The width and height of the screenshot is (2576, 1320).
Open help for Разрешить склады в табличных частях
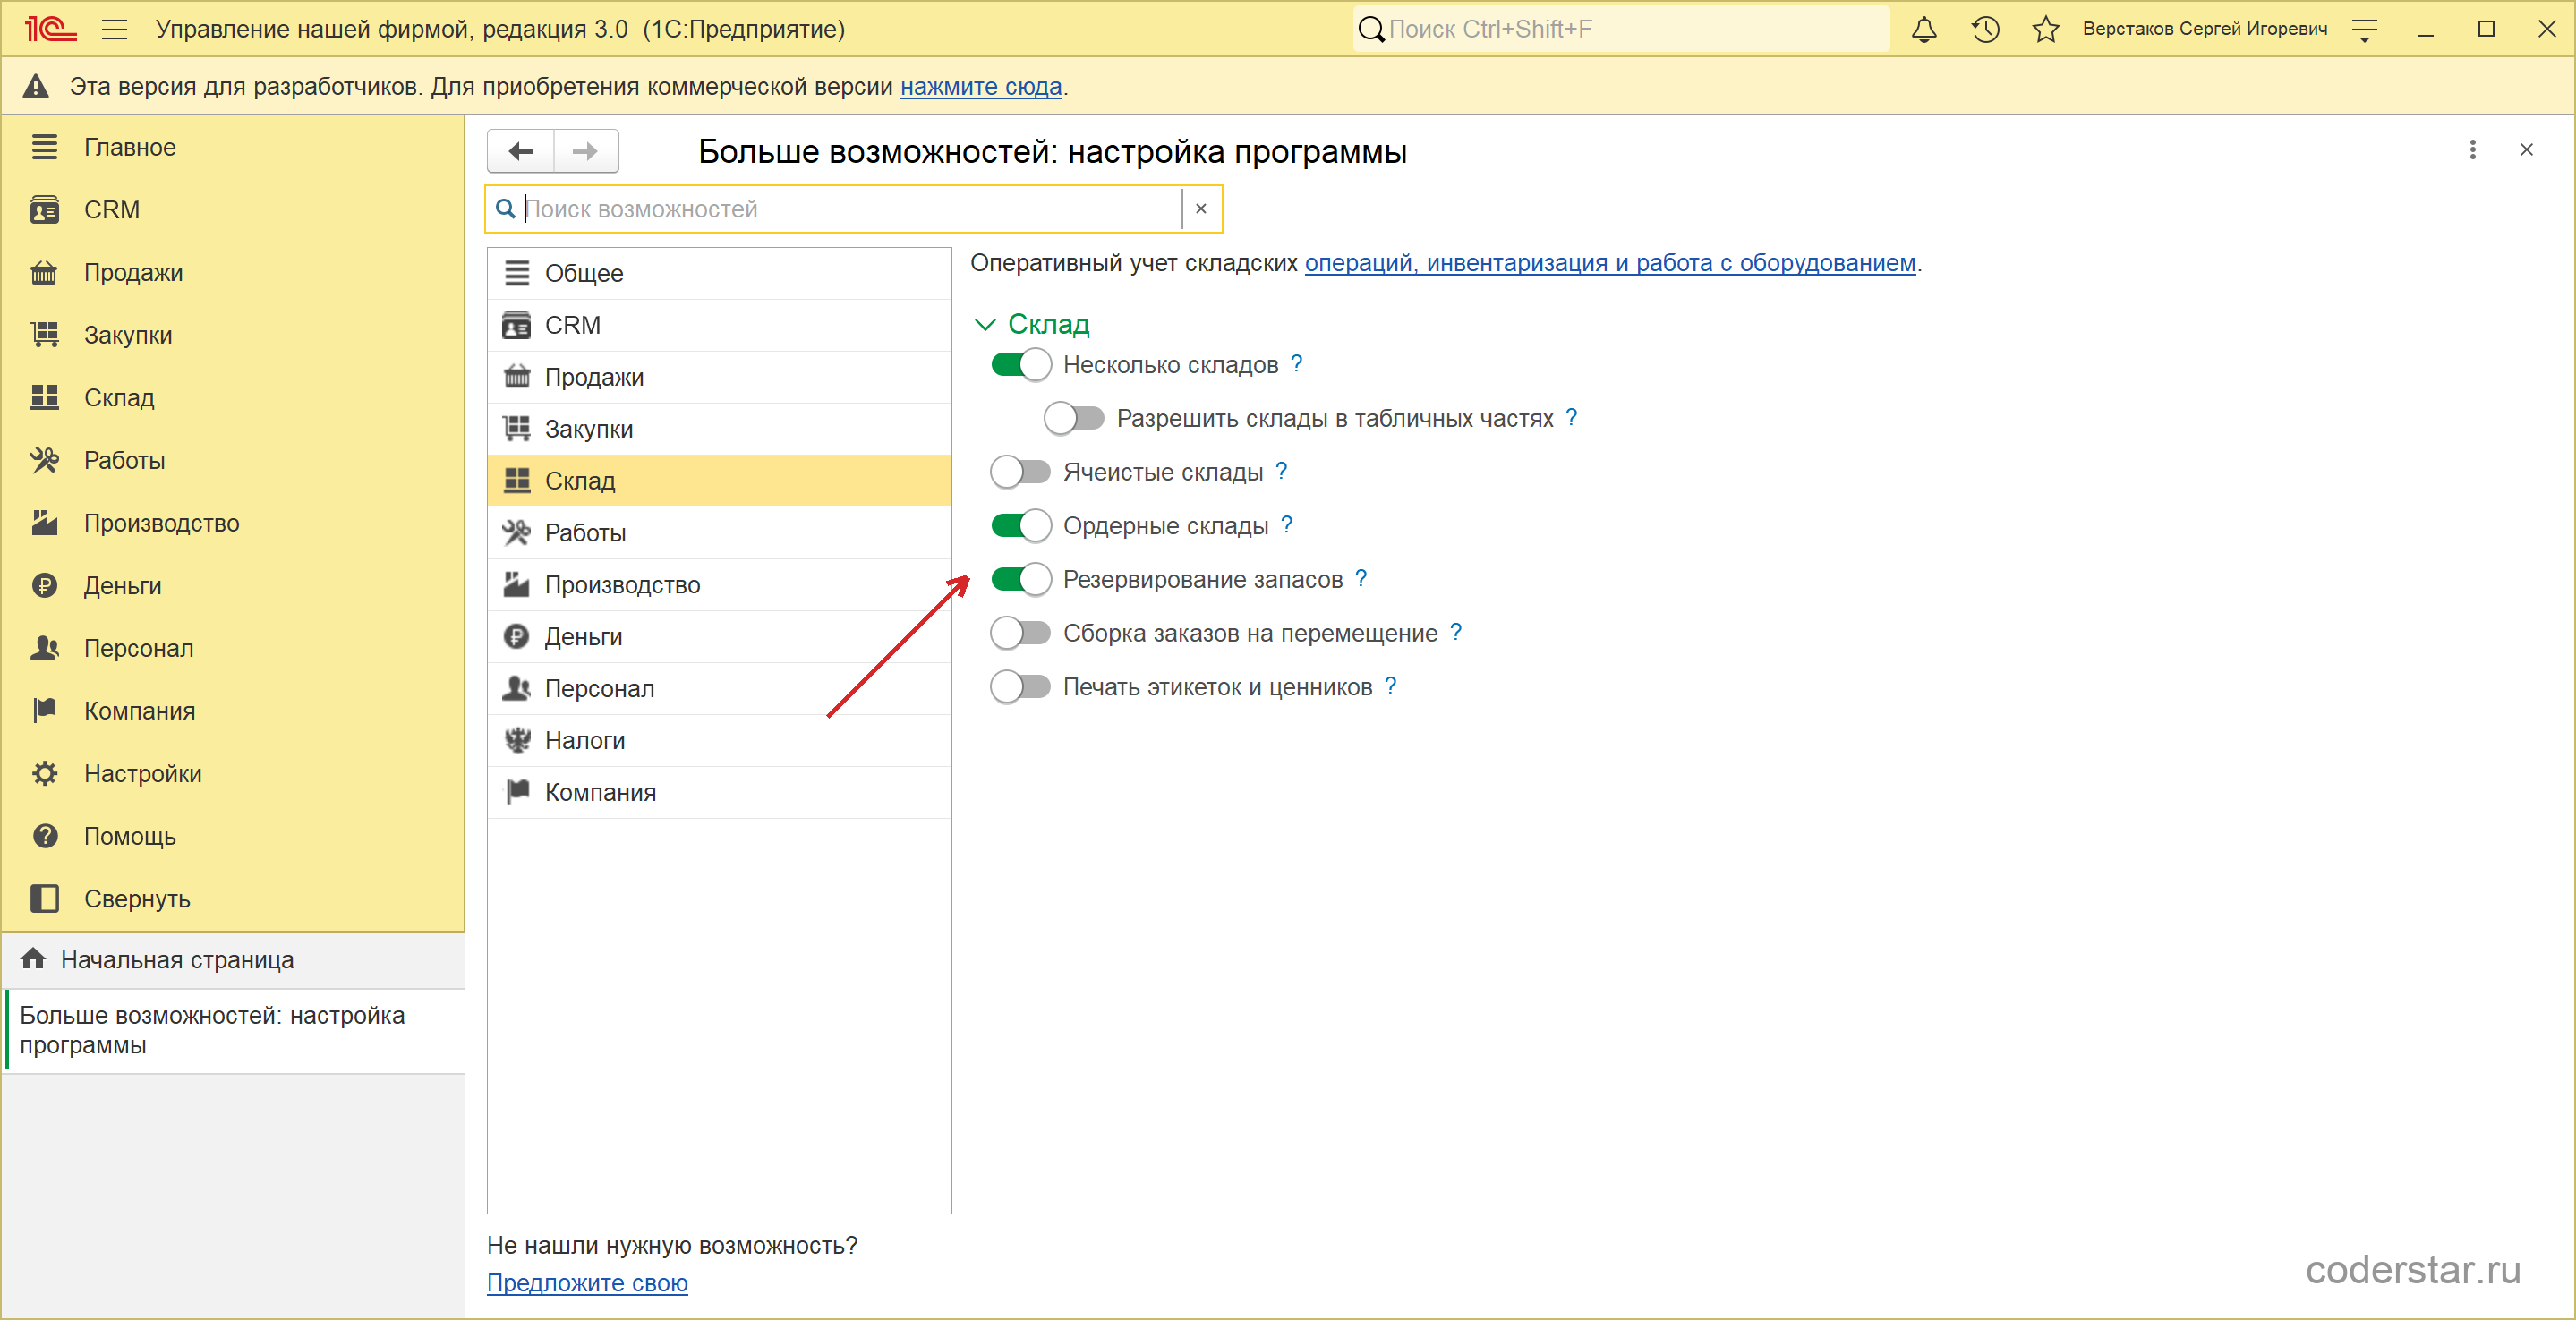pos(1571,417)
